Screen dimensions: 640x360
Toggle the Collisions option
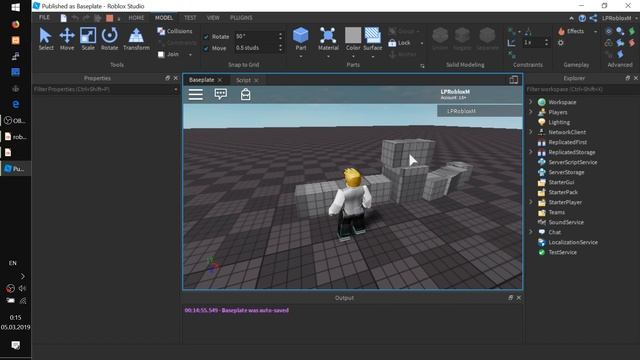[x=175, y=31]
